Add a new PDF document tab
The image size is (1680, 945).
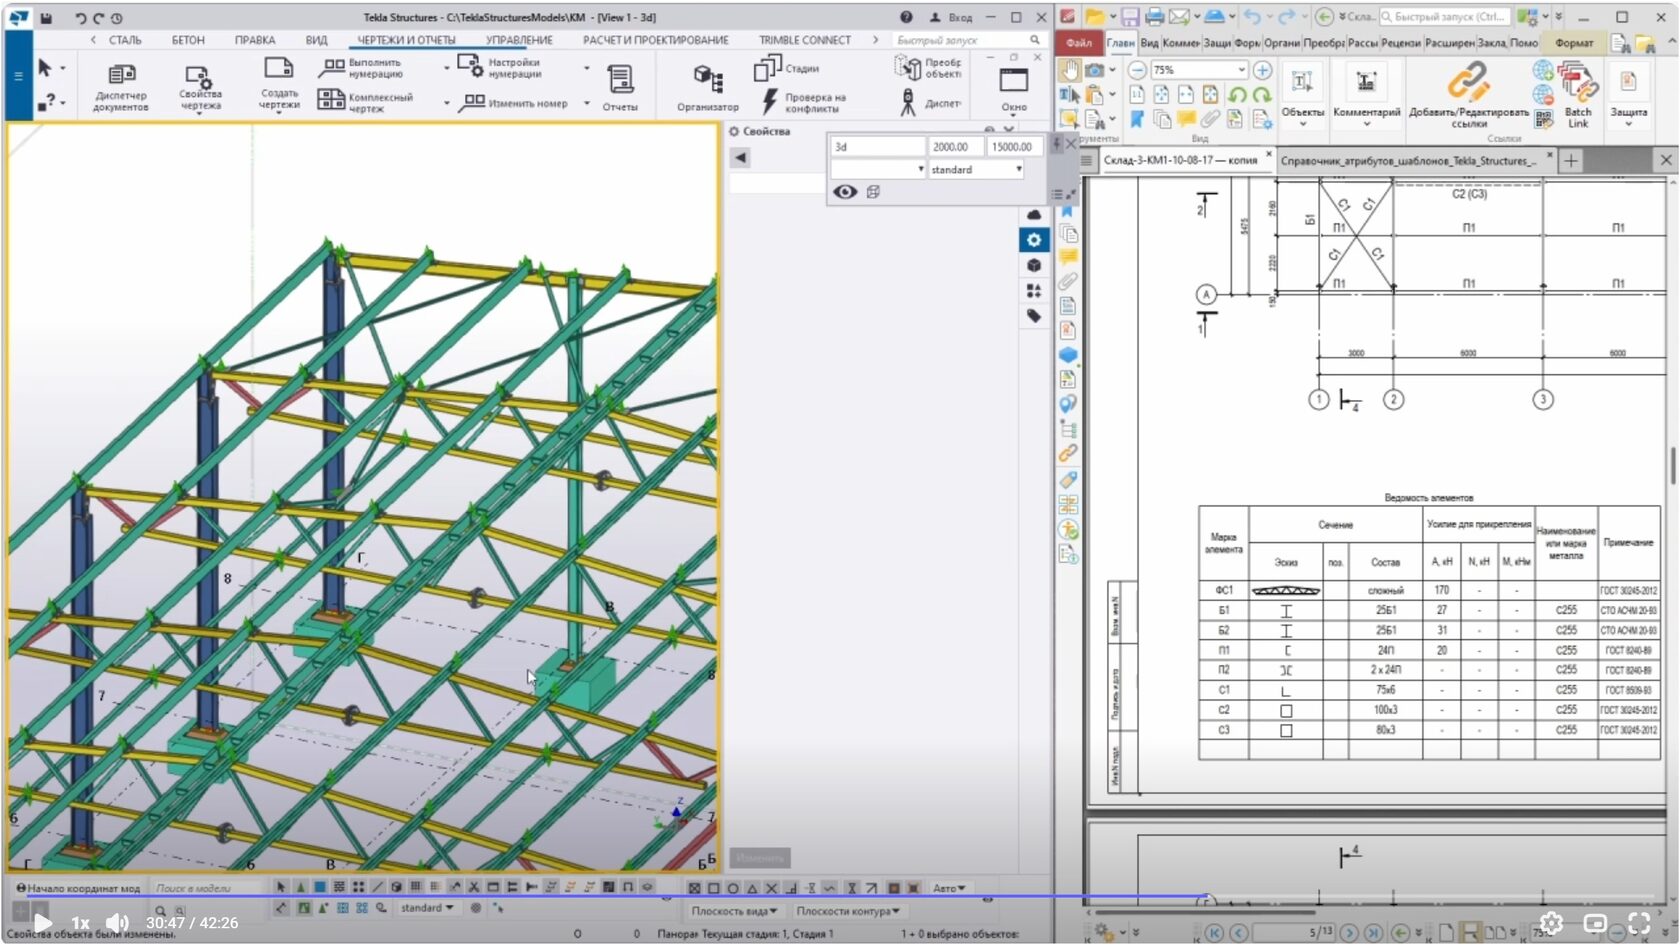(x=1571, y=160)
